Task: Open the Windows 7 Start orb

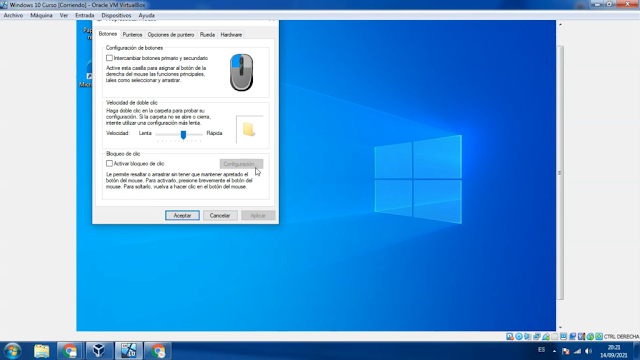Action: pyautogui.click(x=12, y=351)
